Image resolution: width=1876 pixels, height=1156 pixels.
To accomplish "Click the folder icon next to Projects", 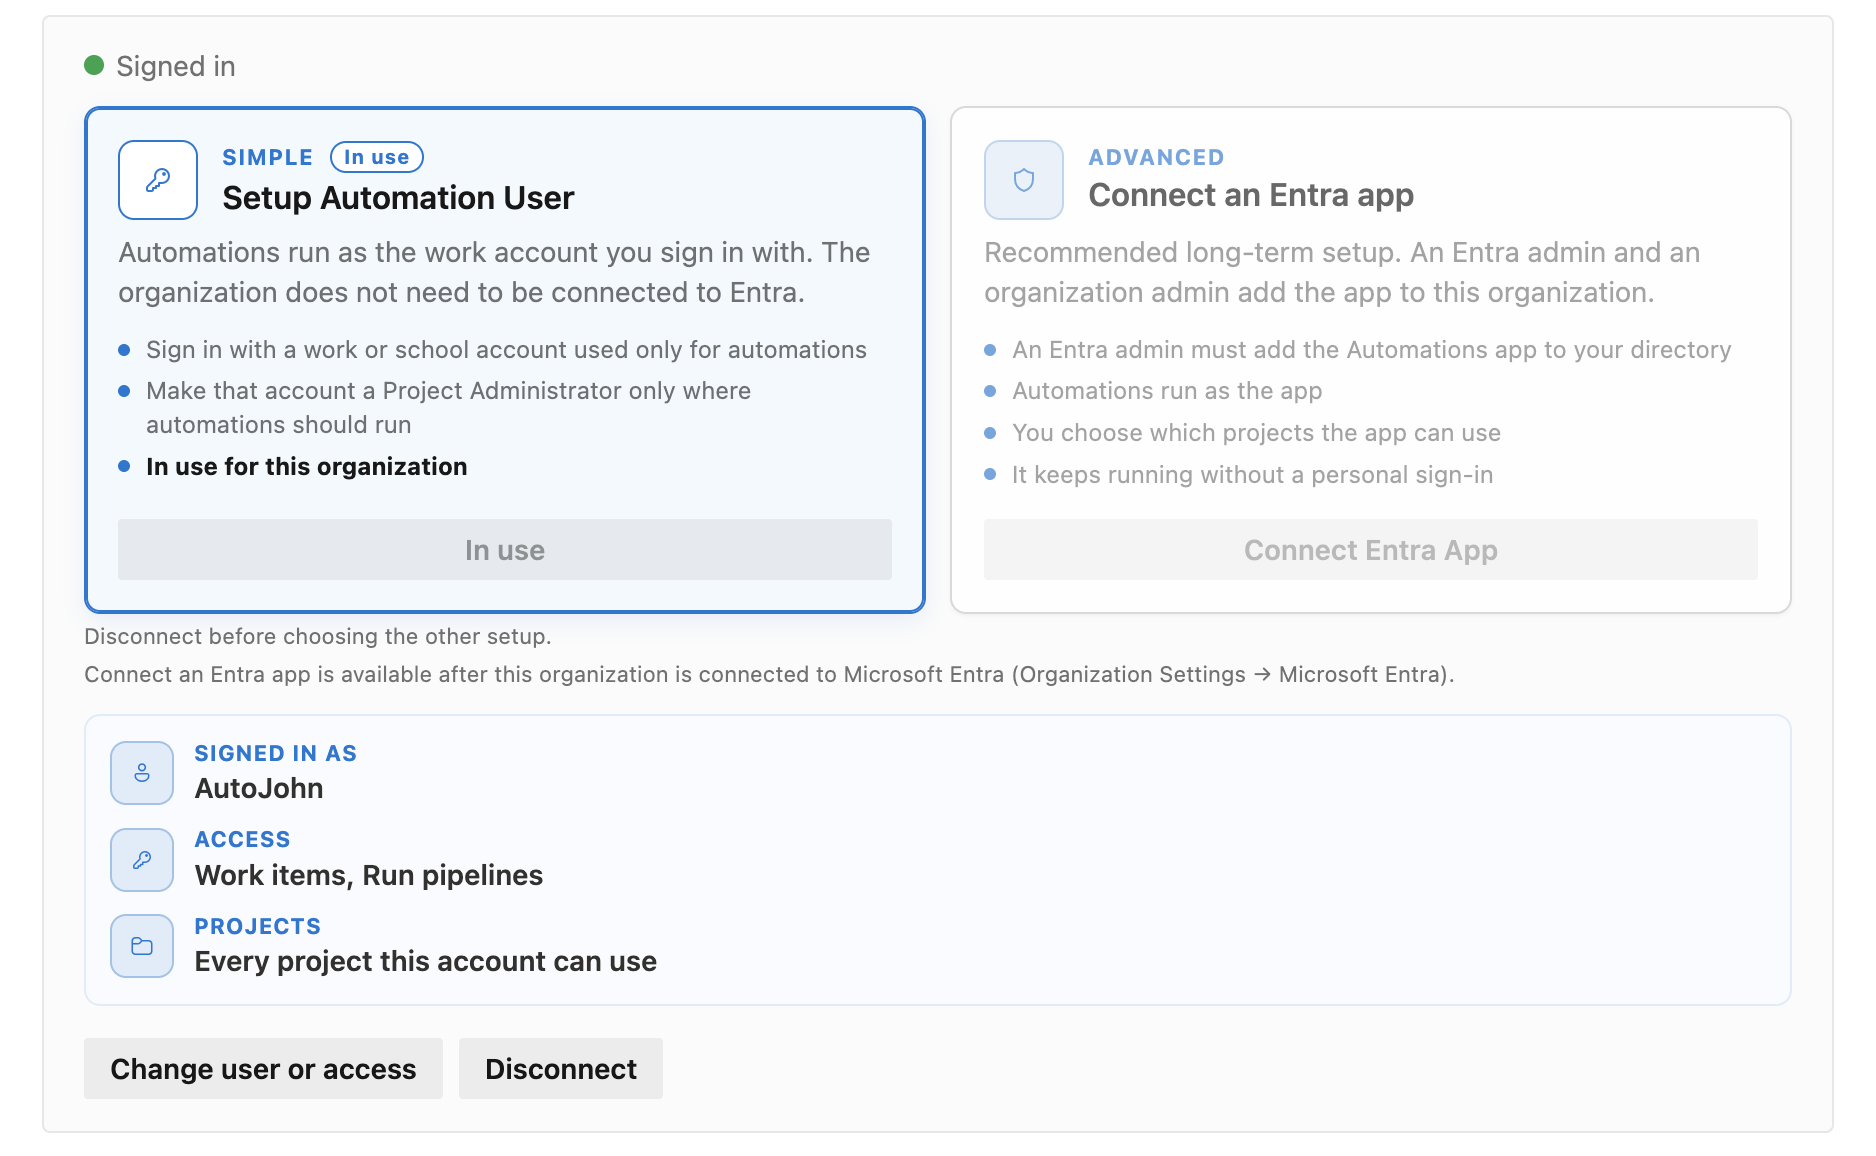I will (x=142, y=946).
